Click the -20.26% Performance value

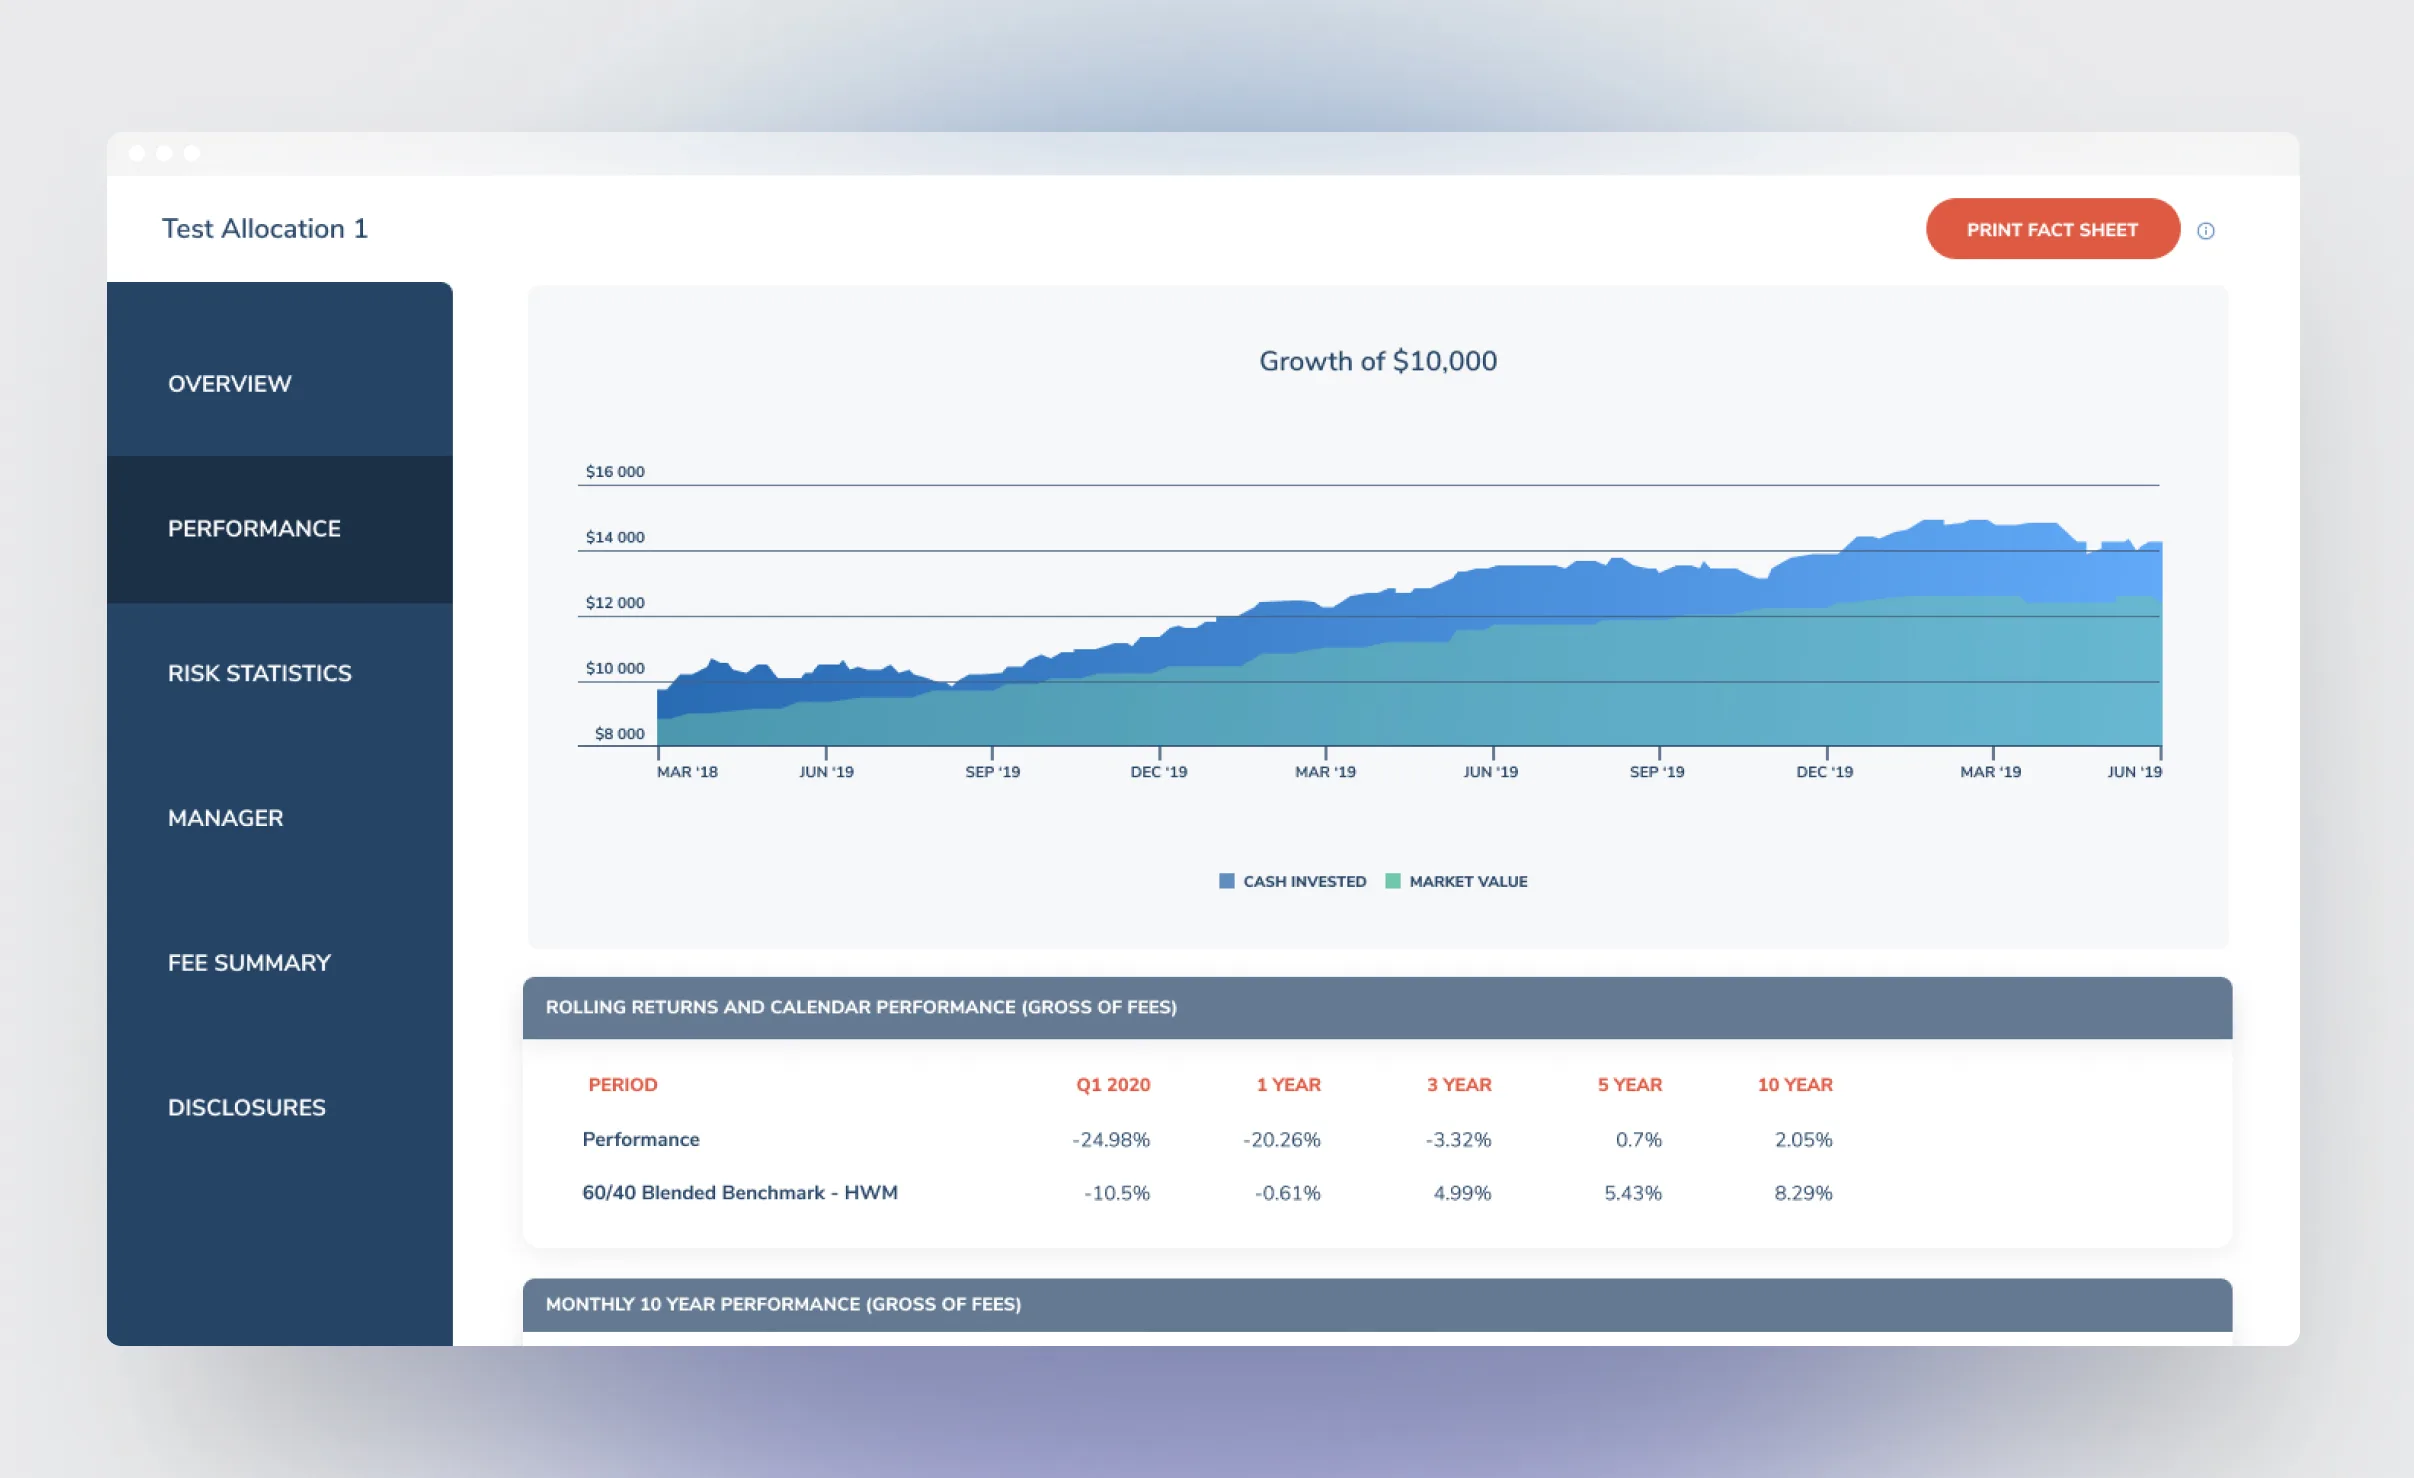click(1282, 1139)
